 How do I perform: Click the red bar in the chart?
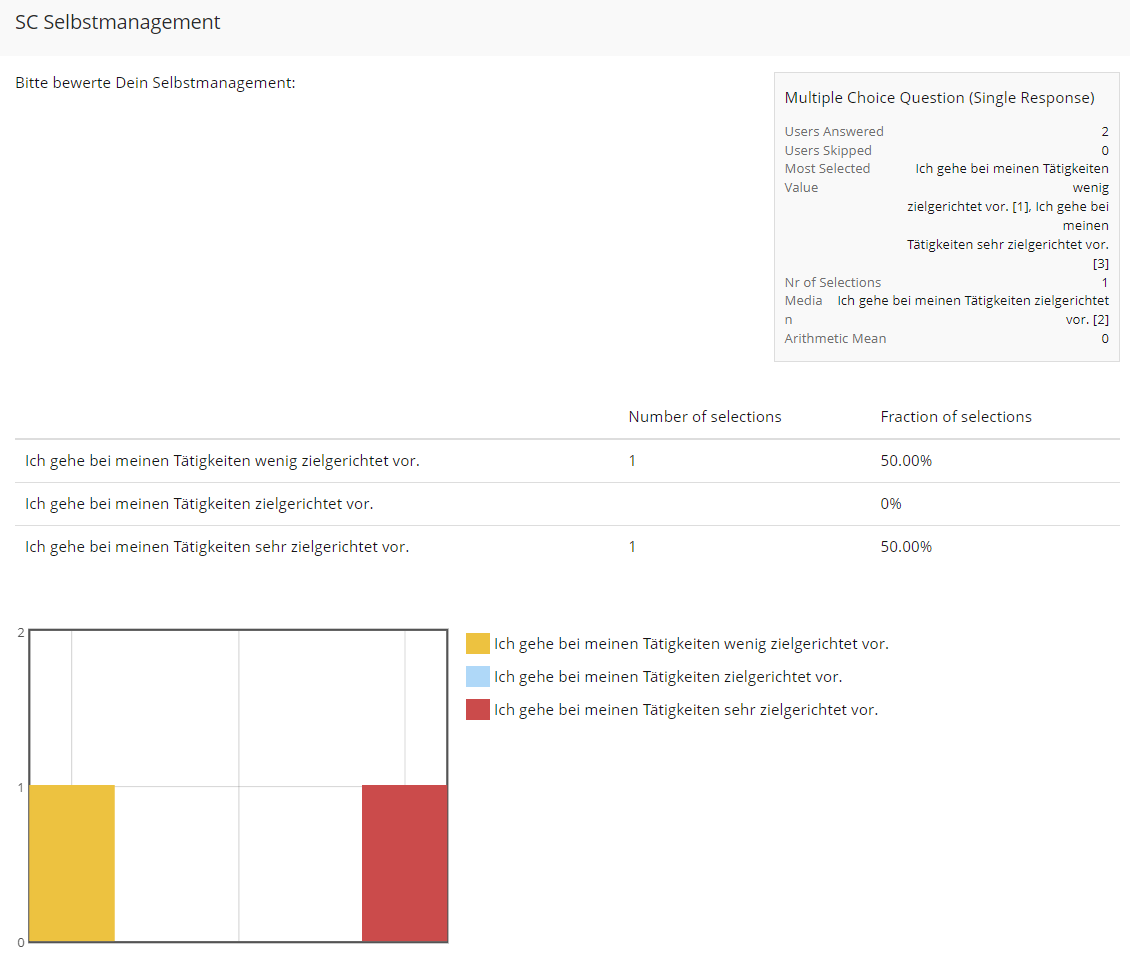(x=404, y=862)
